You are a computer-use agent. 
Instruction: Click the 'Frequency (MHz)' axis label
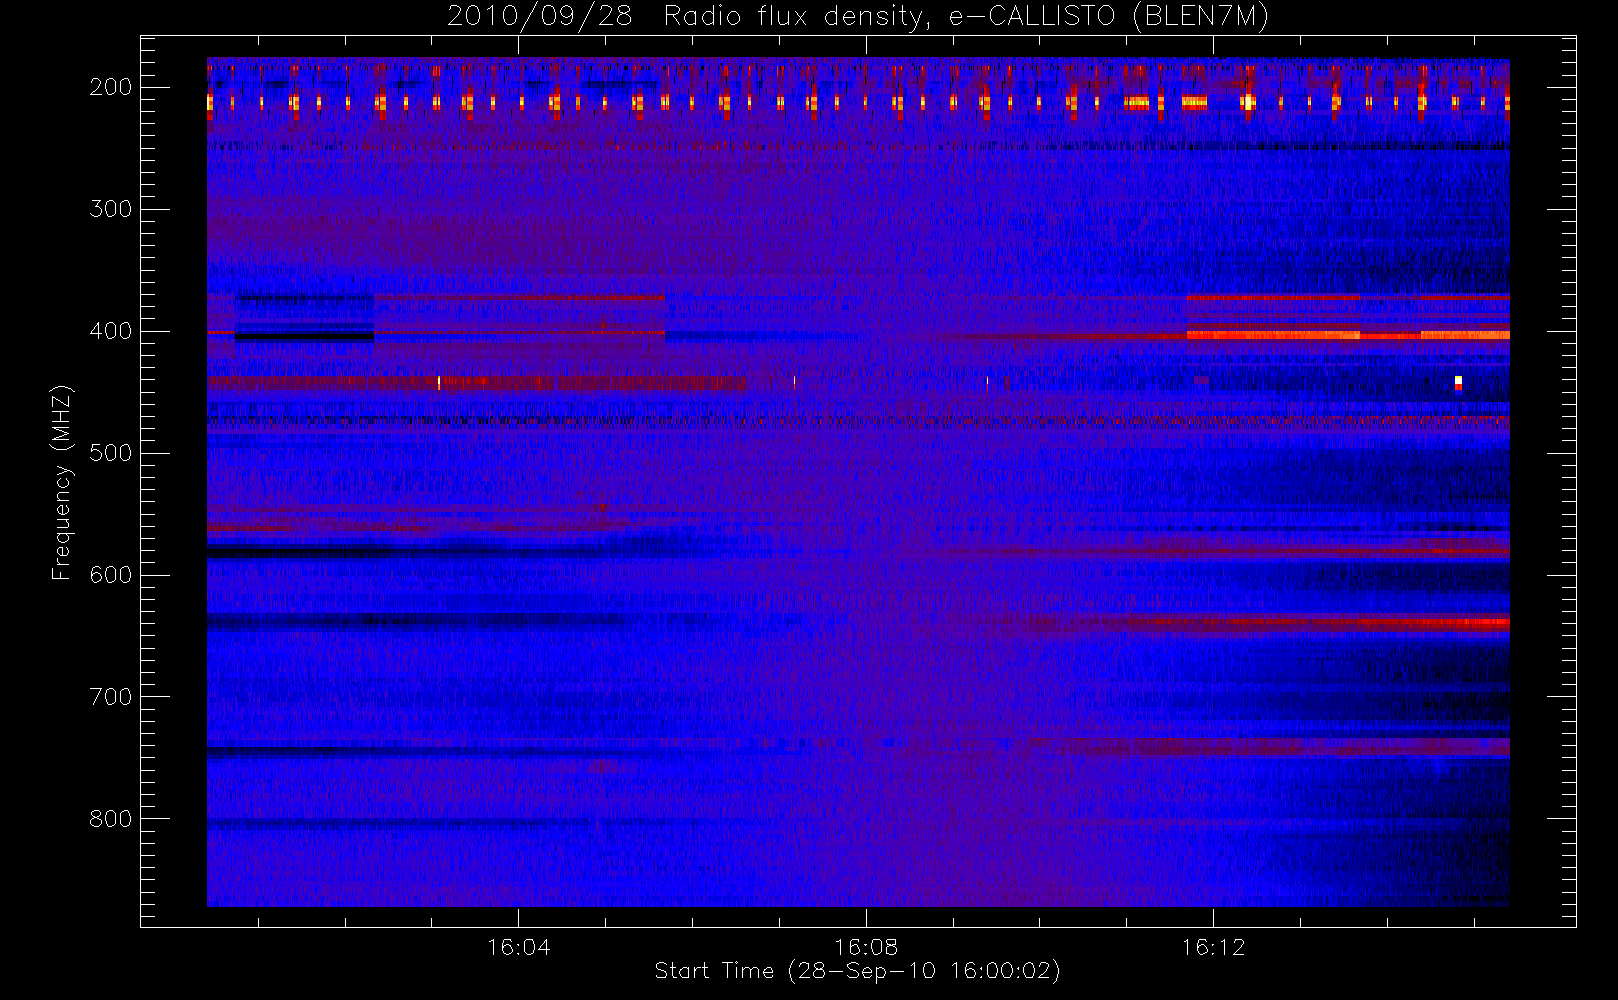[x=62, y=482]
